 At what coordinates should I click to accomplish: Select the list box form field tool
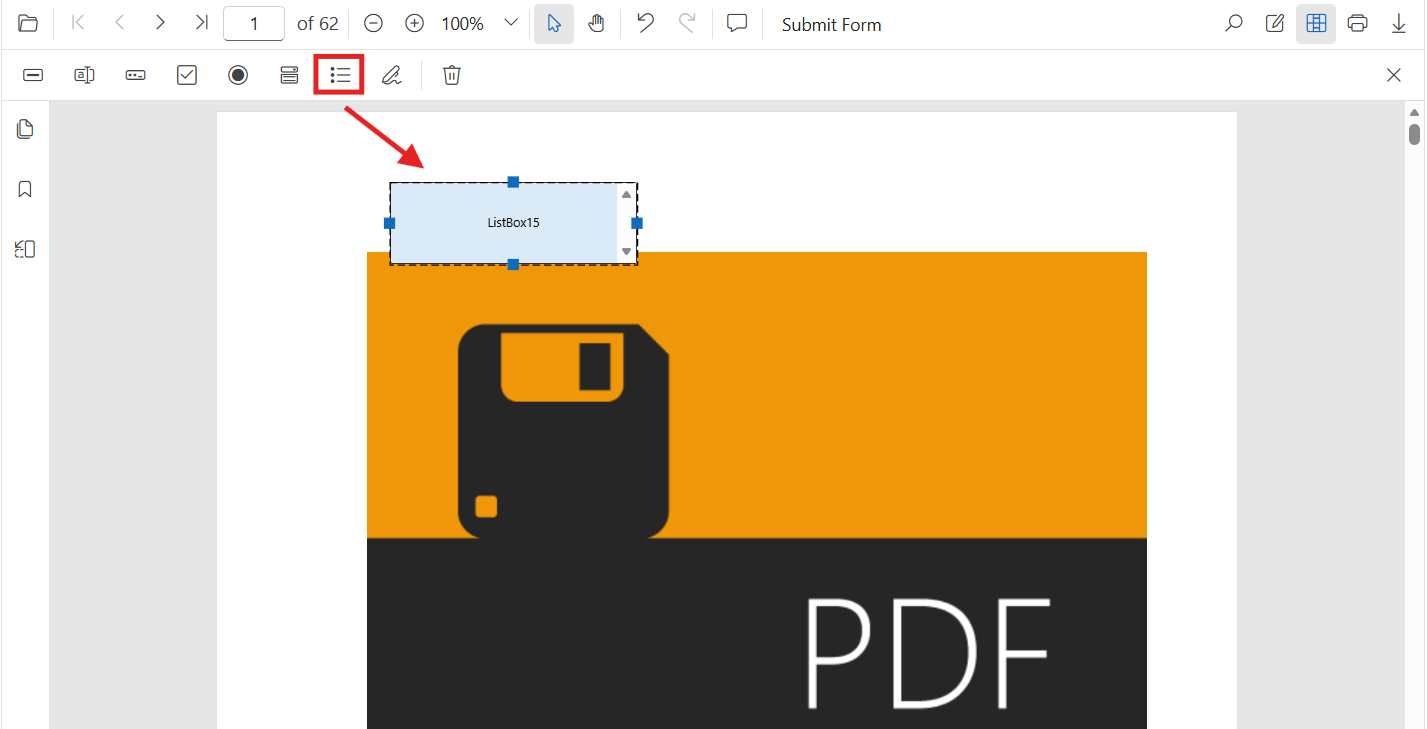pyautogui.click(x=340, y=75)
